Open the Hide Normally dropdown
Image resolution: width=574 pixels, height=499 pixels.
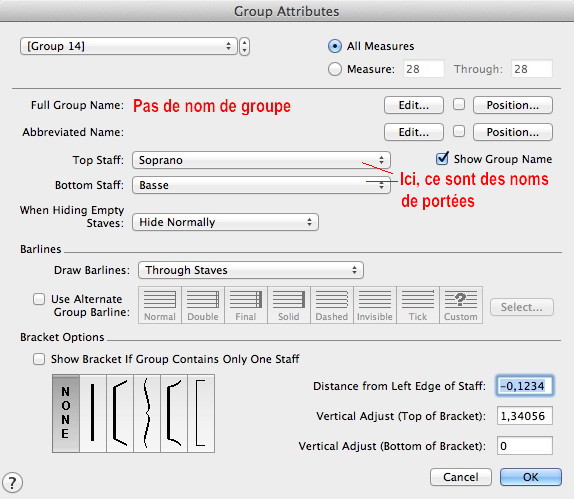click(225, 222)
